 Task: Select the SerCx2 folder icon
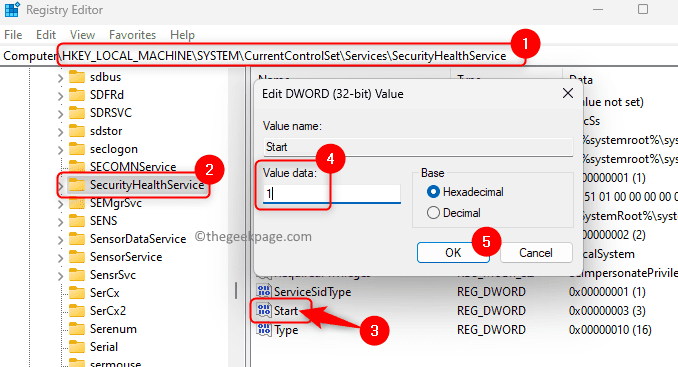click(x=77, y=311)
